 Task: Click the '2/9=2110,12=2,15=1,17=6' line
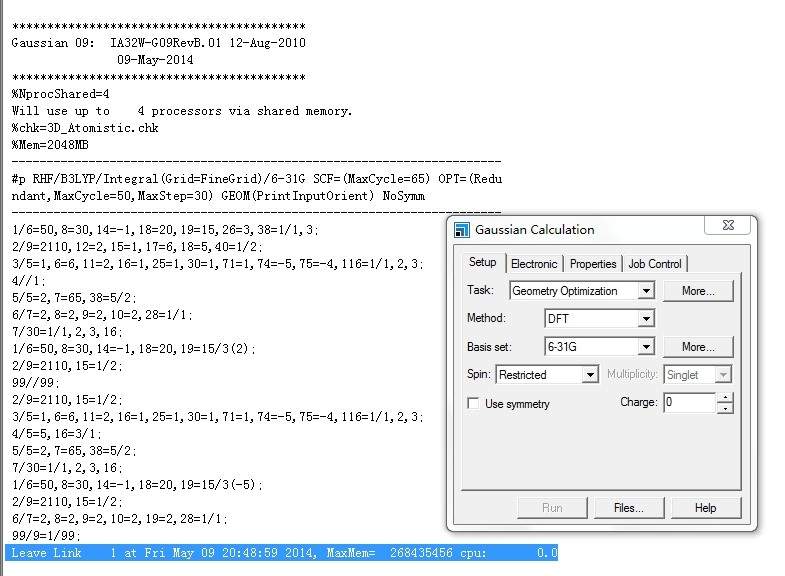pos(137,246)
